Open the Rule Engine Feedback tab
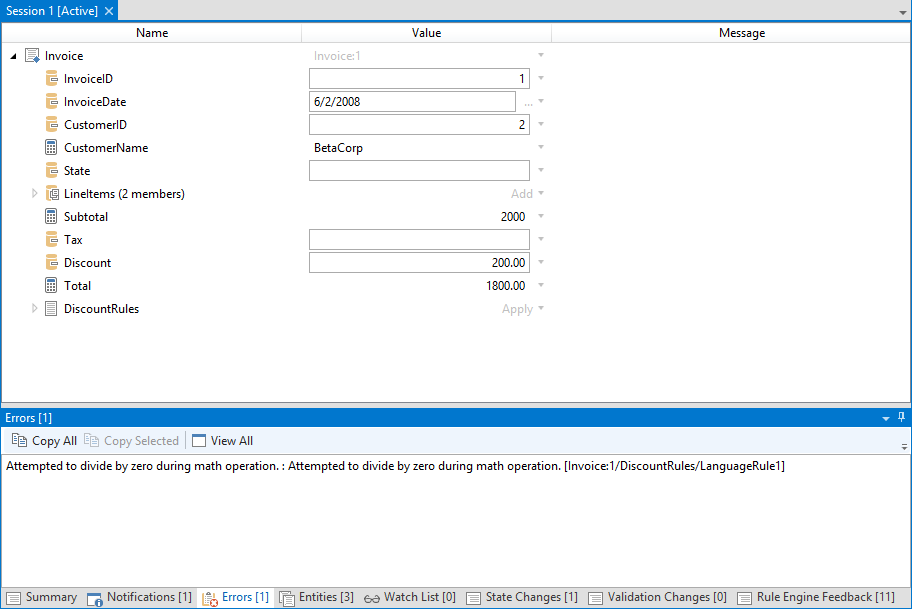The image size is (912, 609). (815, 598)
